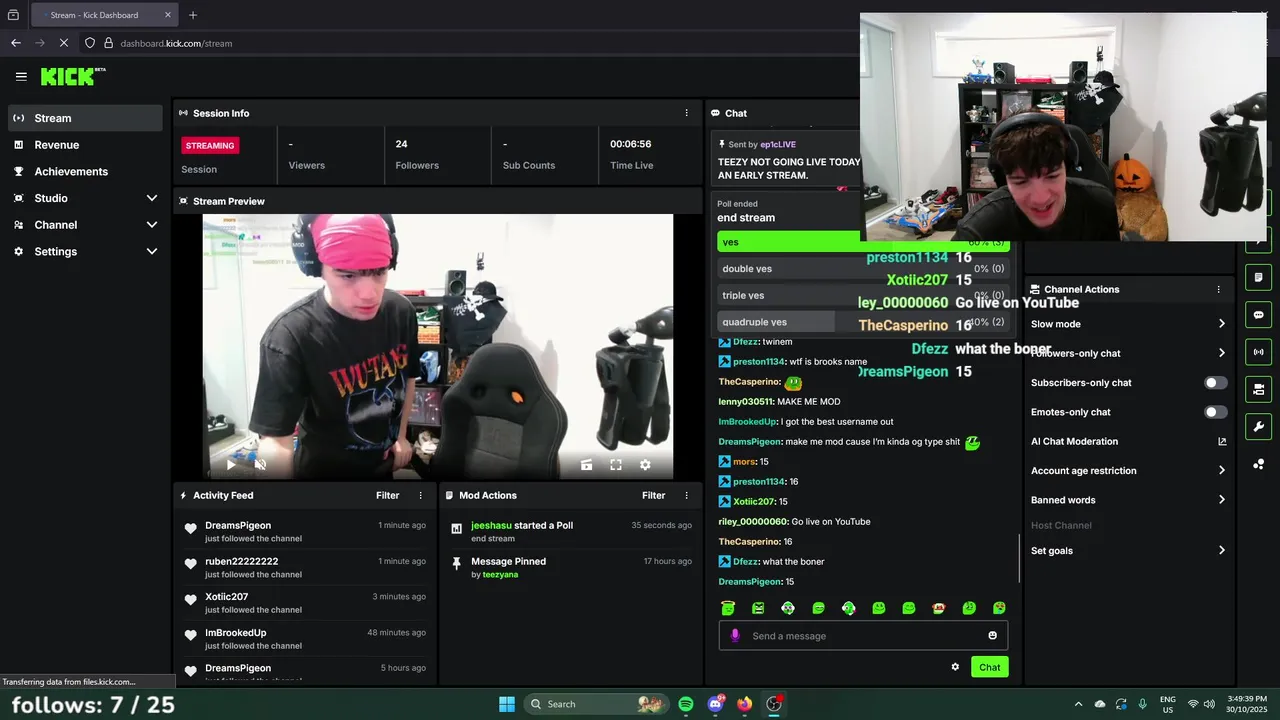The width and height of the screenshot is (1280, 720).
Task: Toggle Emotes-only chat switch
Action: point(1215,412)
